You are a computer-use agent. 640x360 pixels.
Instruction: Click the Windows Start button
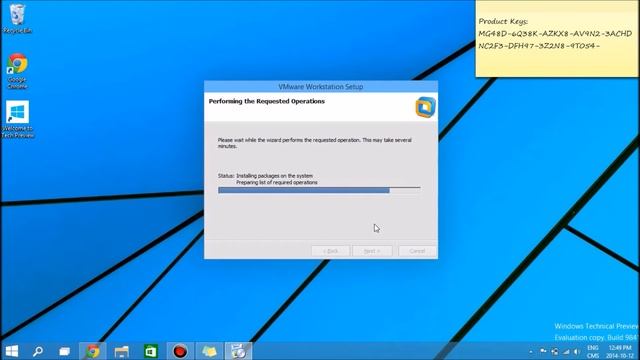(x=12, y=351)
